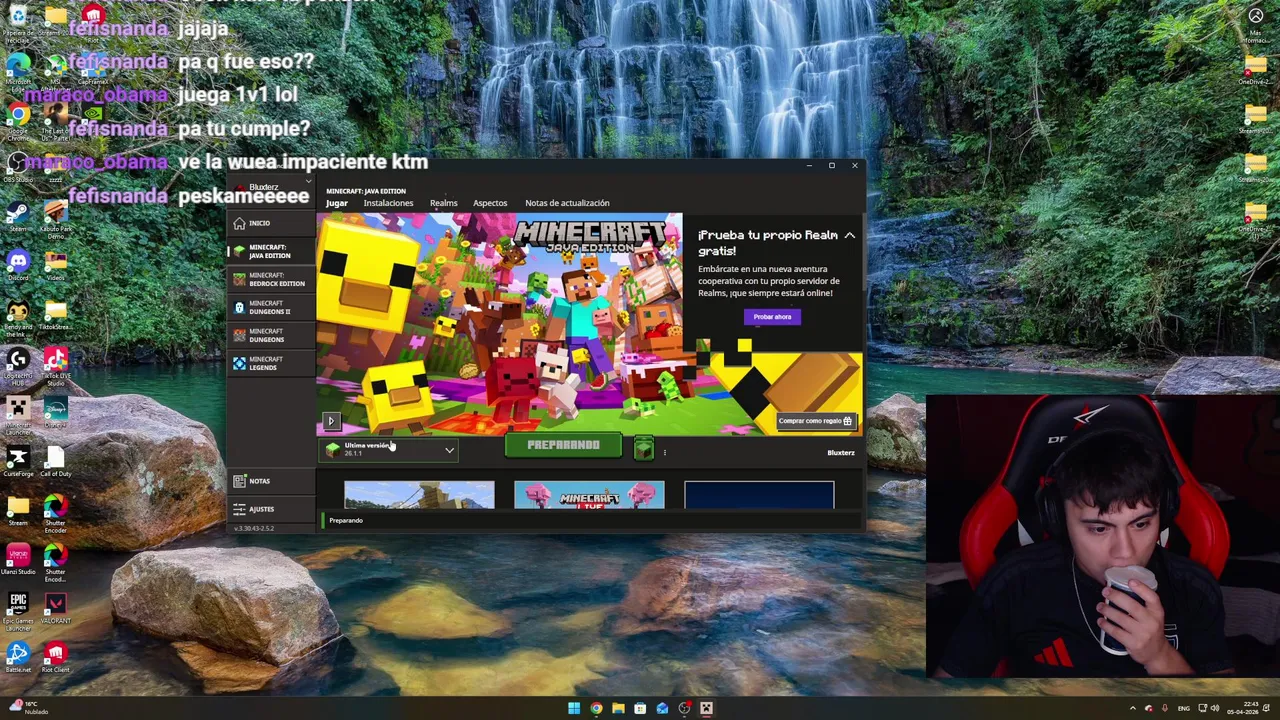Open Windows Start button on taskbar

574,709
